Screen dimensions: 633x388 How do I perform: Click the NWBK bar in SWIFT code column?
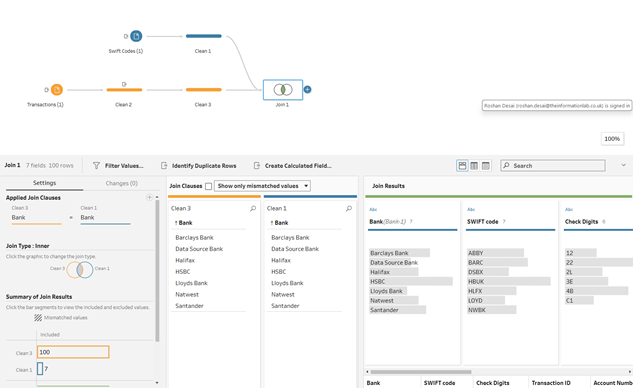(x=492, y=310)
